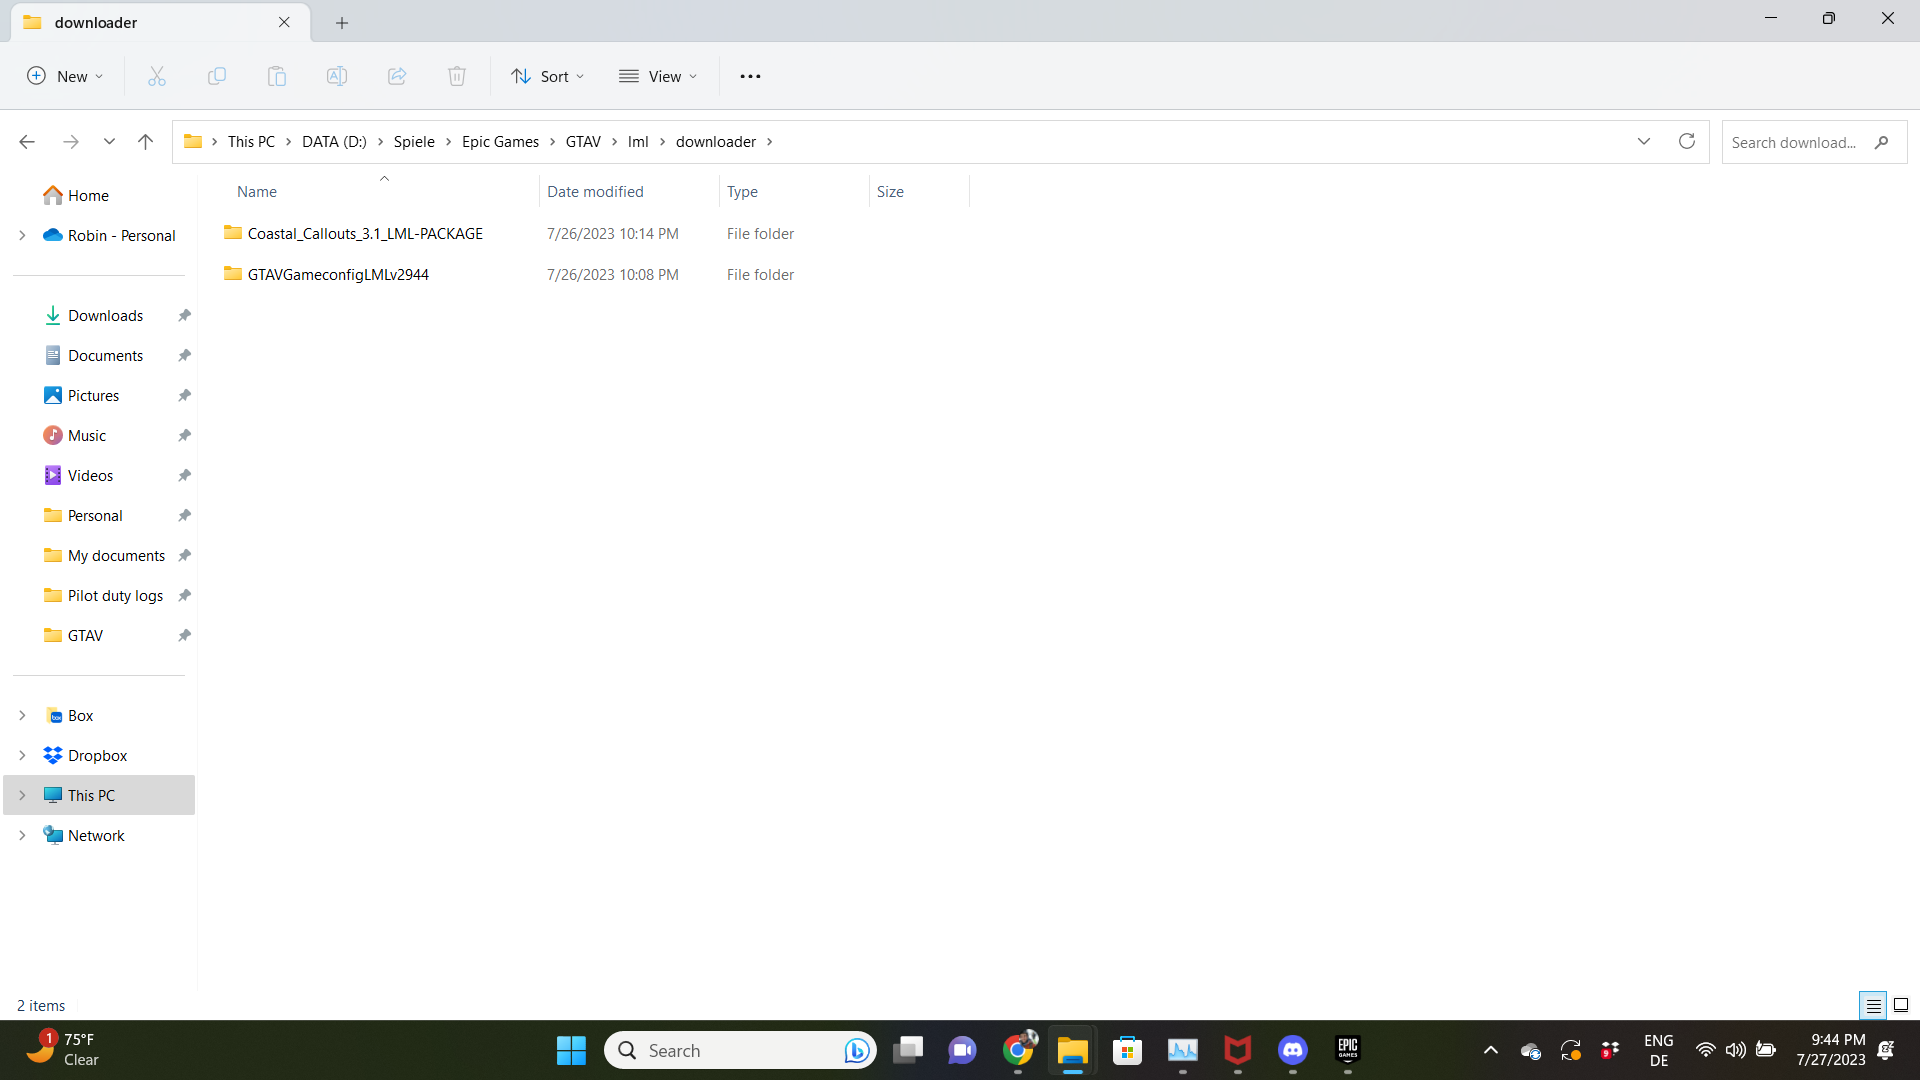This screenshot has width=1920, height=1080.
Task: Open the Sort dropdown menu
Action: pos(547,76)
